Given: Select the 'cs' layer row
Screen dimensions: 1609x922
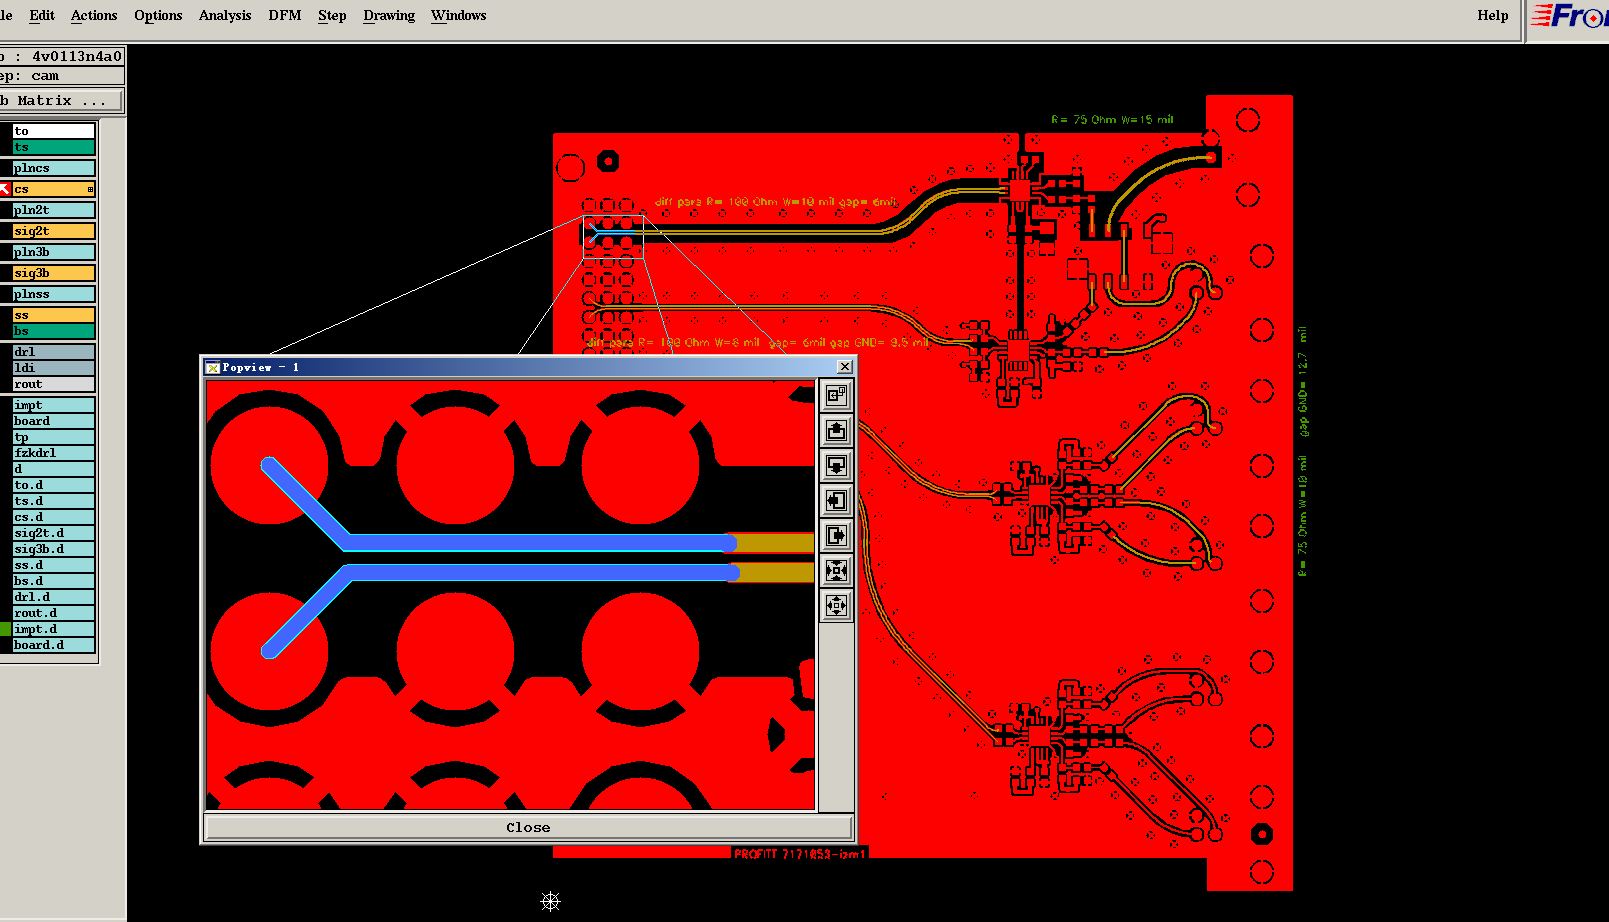Looking at the screenshot, I should point(54,189).
